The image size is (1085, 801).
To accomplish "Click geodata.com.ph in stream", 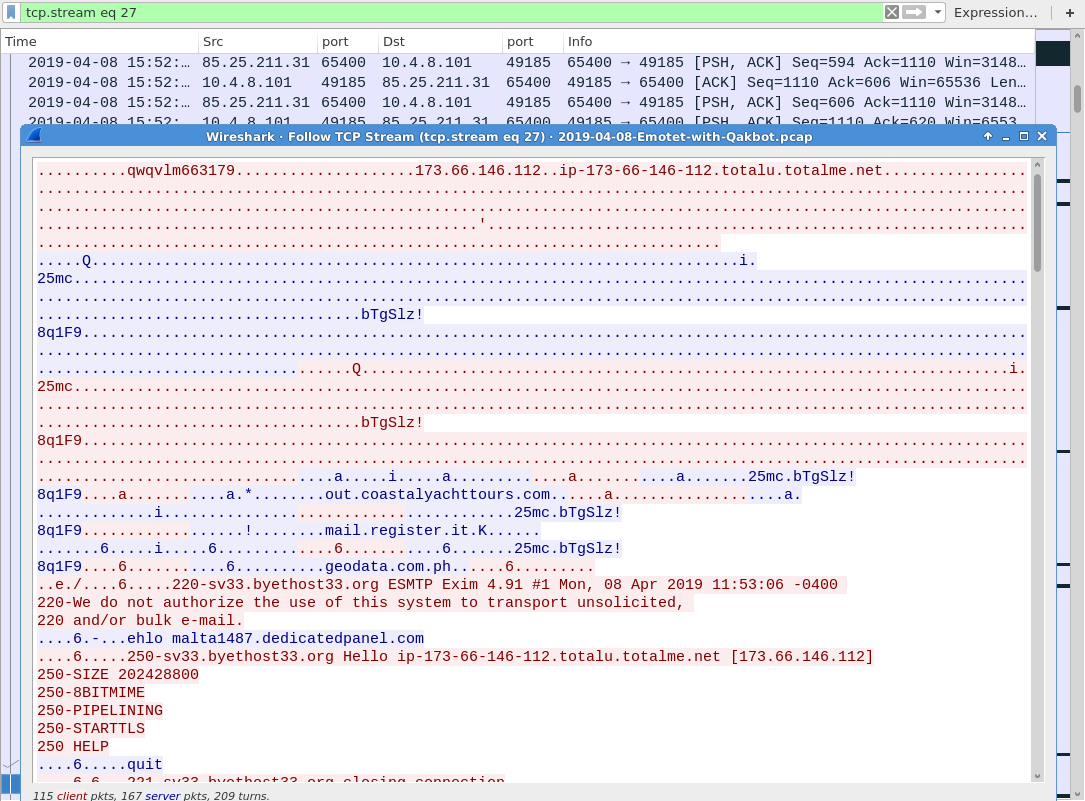I will click(388, 566).
